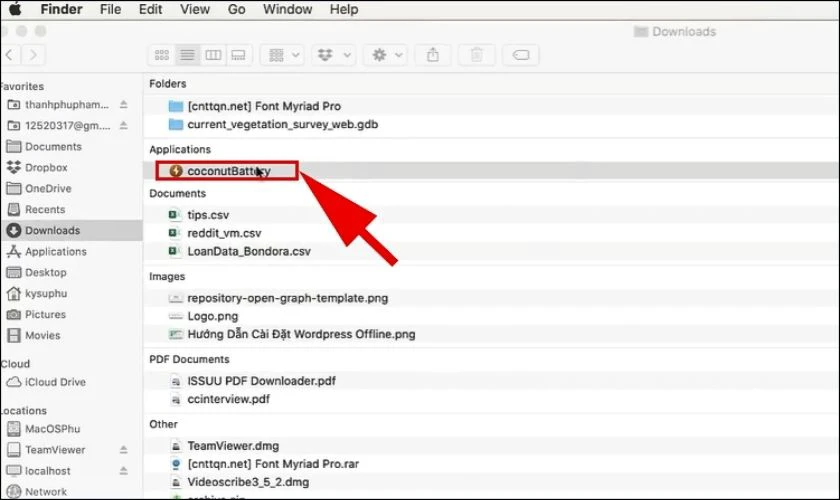Select Hướng Dẫn Cài Đặt Wordpress Offline.png
The width and height of the screenshot is (840, 500).
coord(292,334)
